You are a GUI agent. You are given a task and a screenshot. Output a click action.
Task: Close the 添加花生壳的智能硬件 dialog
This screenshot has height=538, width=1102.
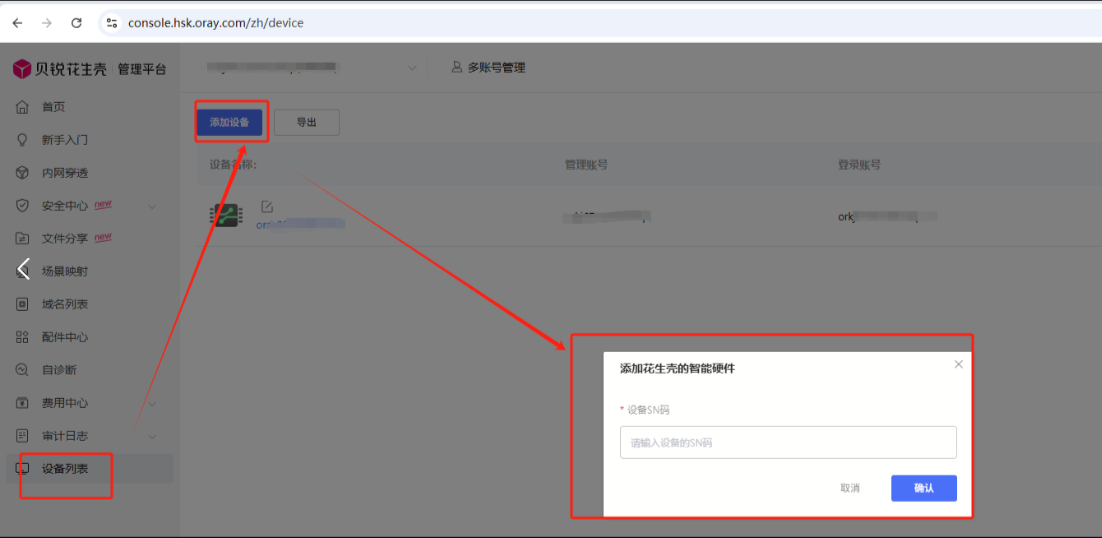coord(959,365)
